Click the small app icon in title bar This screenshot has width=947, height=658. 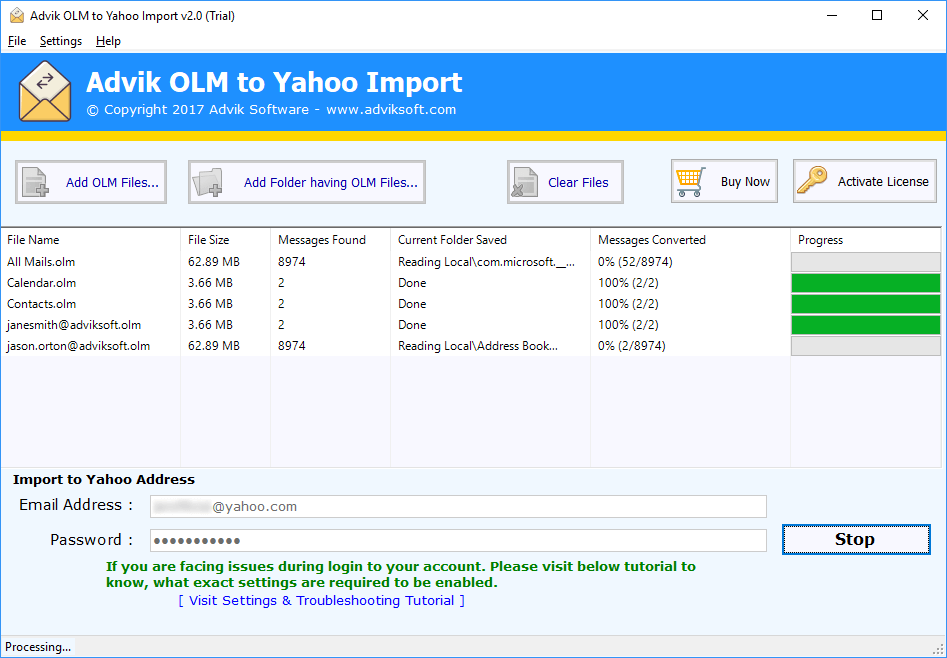click(17, 16)
